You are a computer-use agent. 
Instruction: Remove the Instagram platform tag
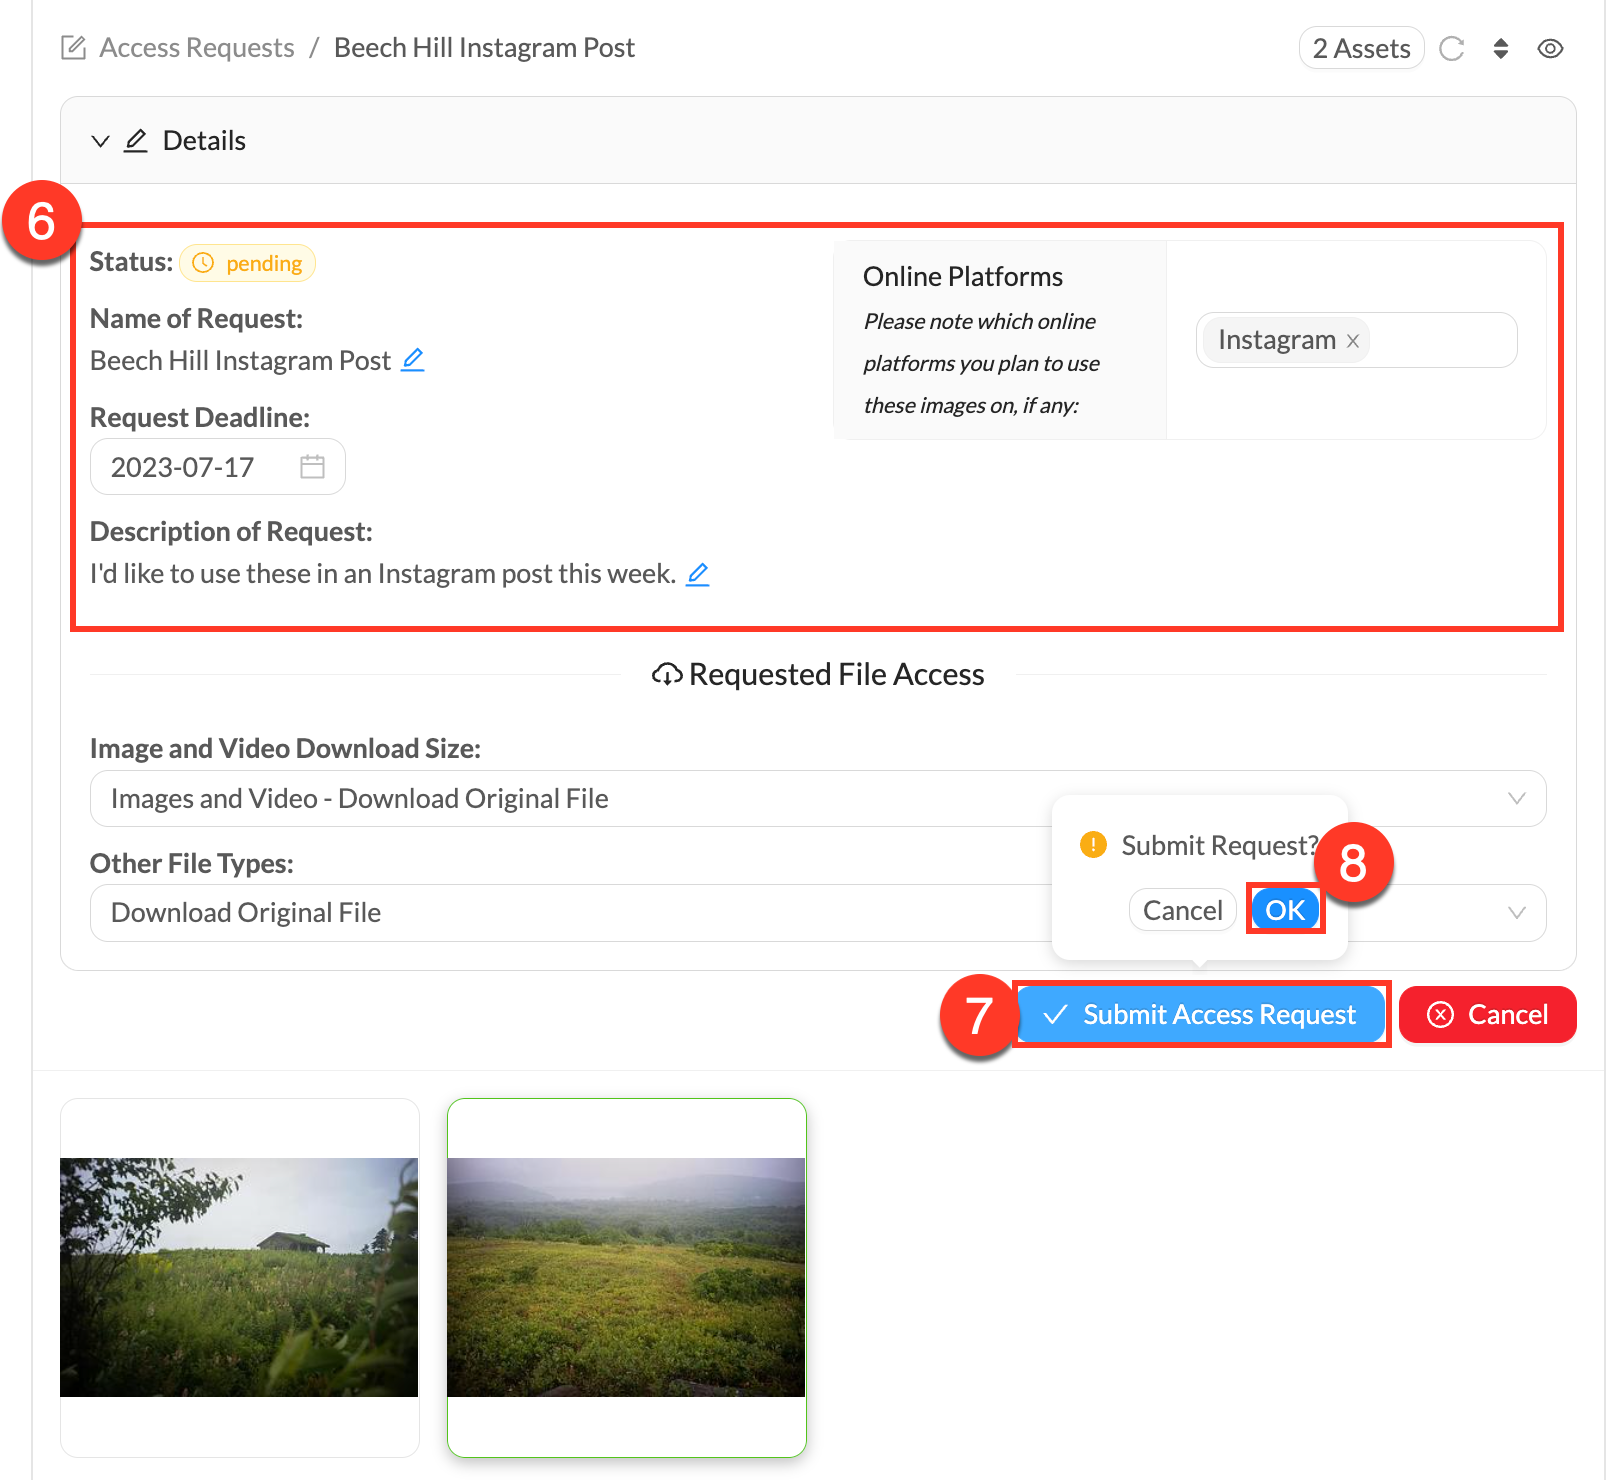pos(1353,341)
